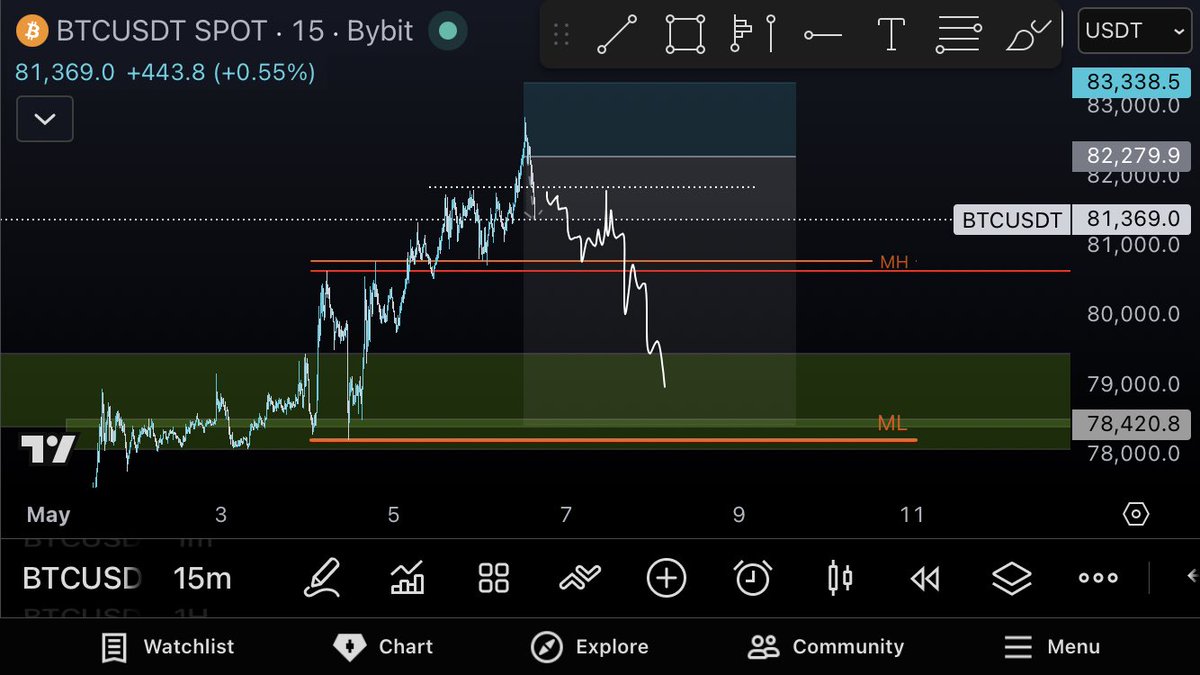Expand the collapsed legend chevron button
Screen dimensions: 1200x675
click(x=44, y=119)
